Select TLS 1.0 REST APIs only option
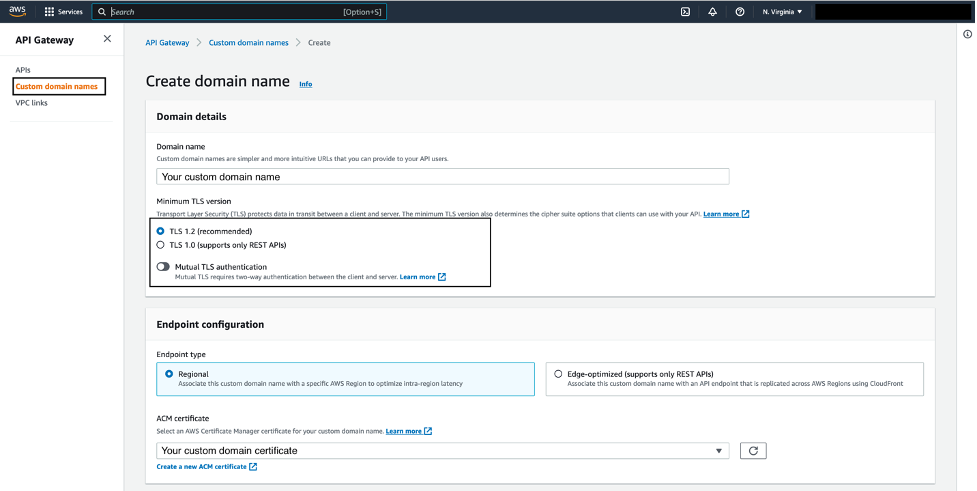The image size is (977, 491). coord(160,245)
